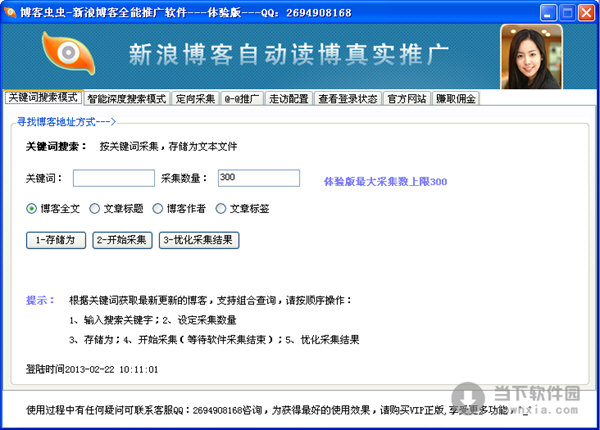Open the 查看登录状态 tab
The image size is (600, 430).
(348, 99)
